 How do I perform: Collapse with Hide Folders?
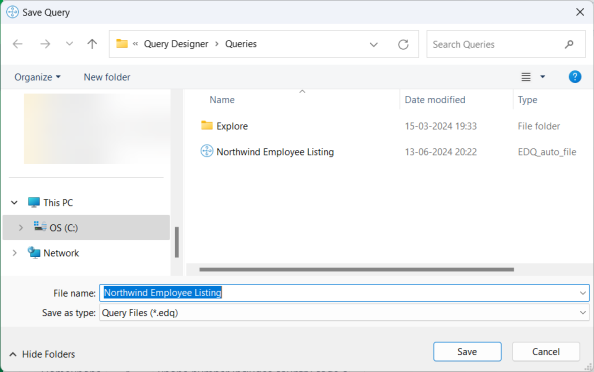point(42,354)
